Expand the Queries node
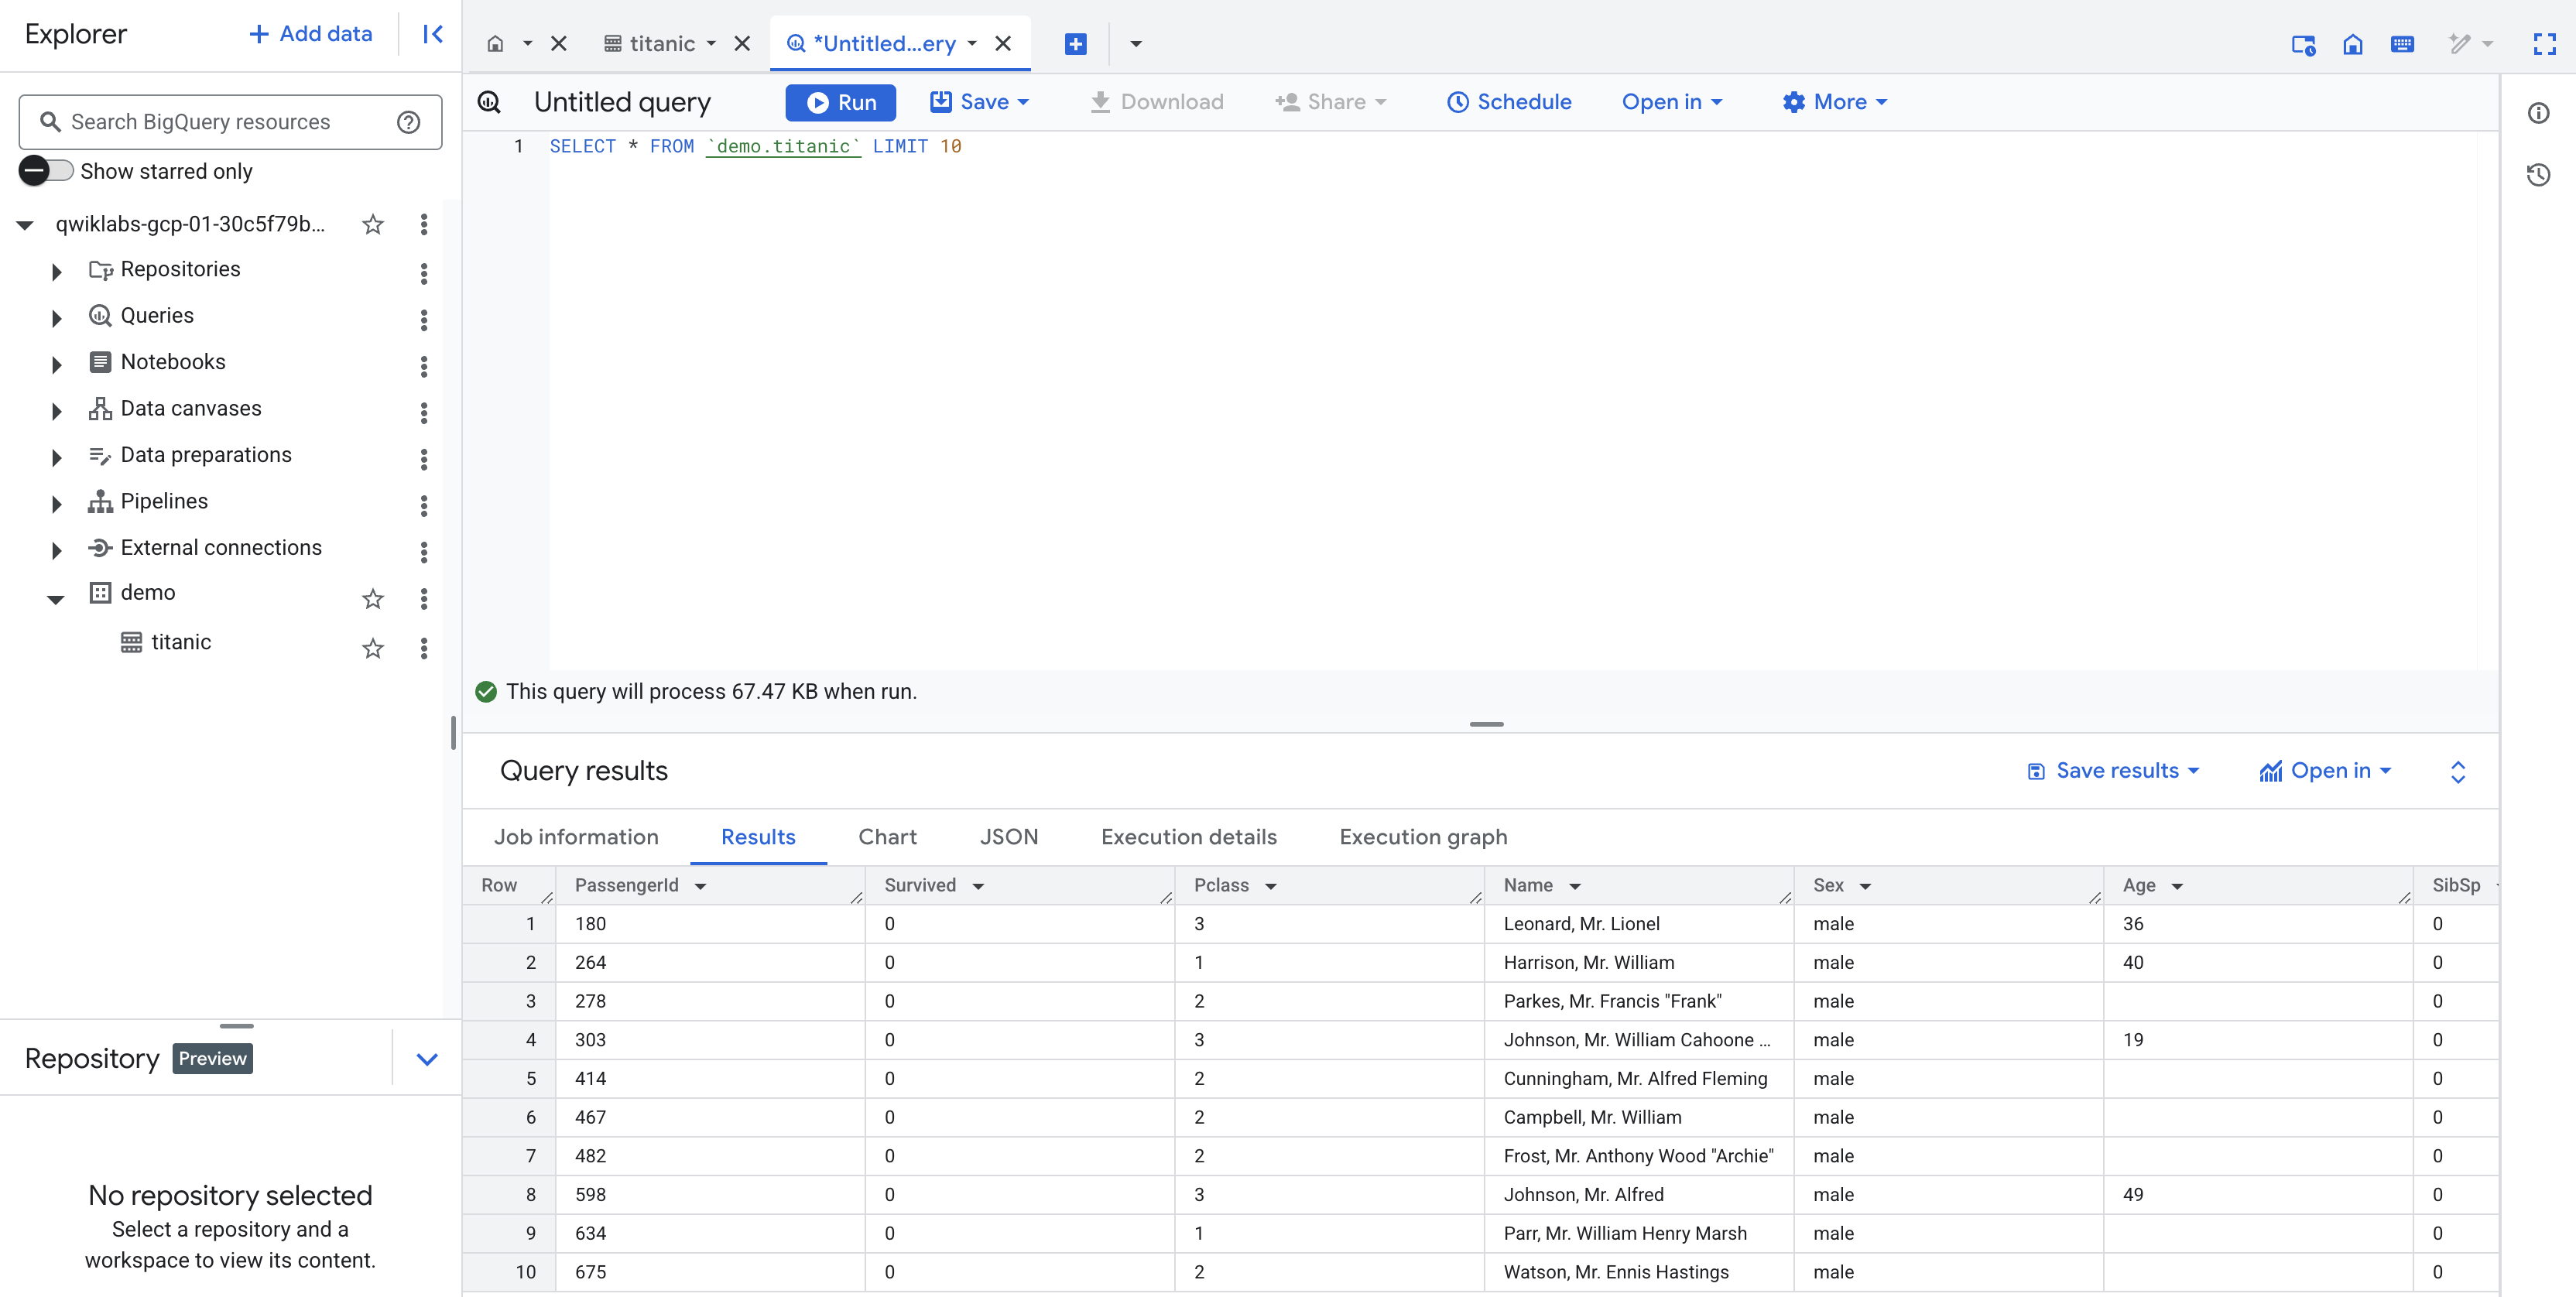This screenshot has height=1297, width=2576. tap(57, 318)
